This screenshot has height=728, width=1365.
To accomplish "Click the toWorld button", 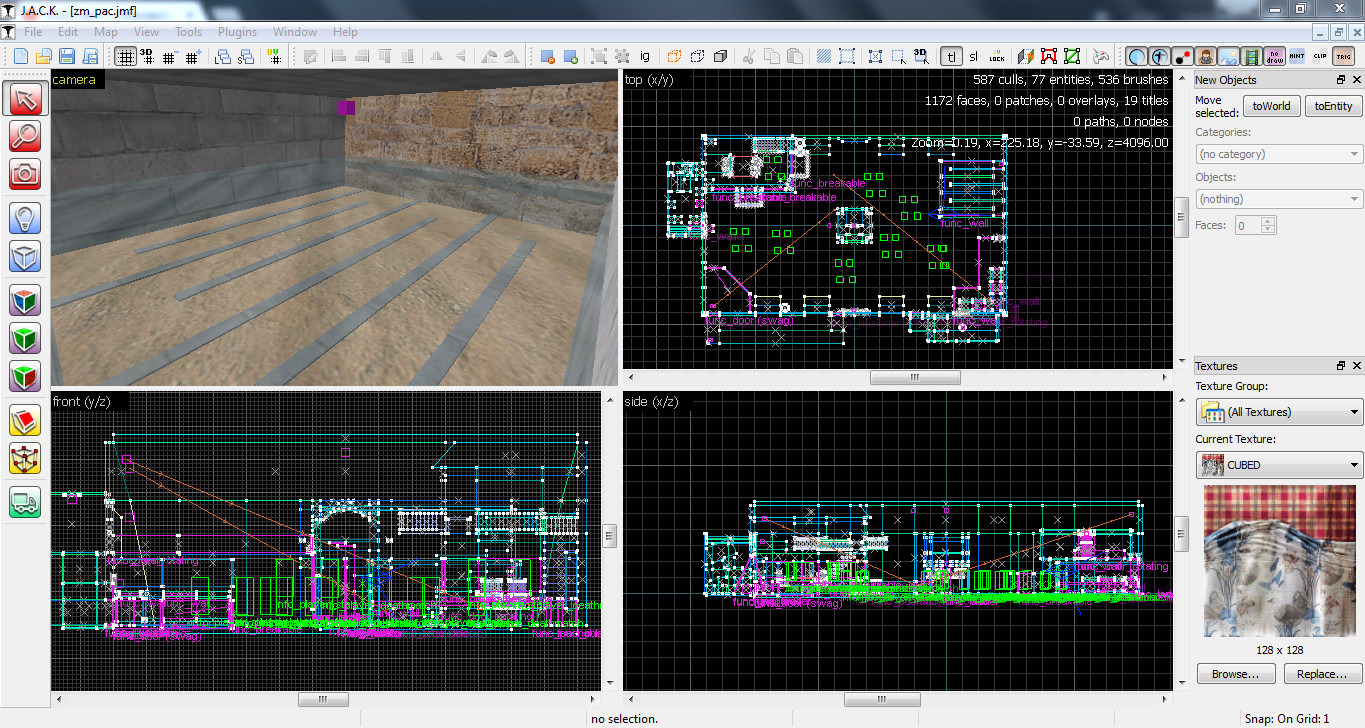I will 1271,106.
